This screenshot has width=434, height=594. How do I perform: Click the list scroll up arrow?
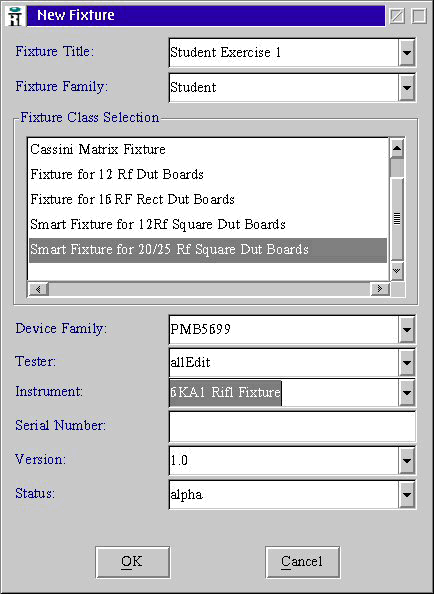pyautogui.click(x=397, y=148)
